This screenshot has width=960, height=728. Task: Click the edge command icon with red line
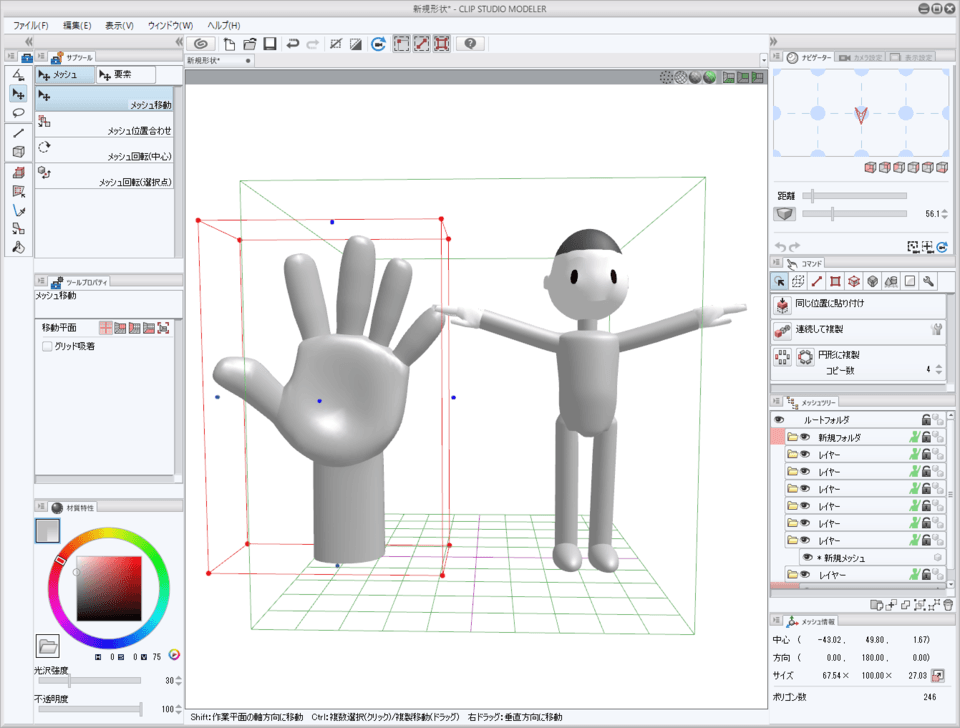click(x=817, y=281)
